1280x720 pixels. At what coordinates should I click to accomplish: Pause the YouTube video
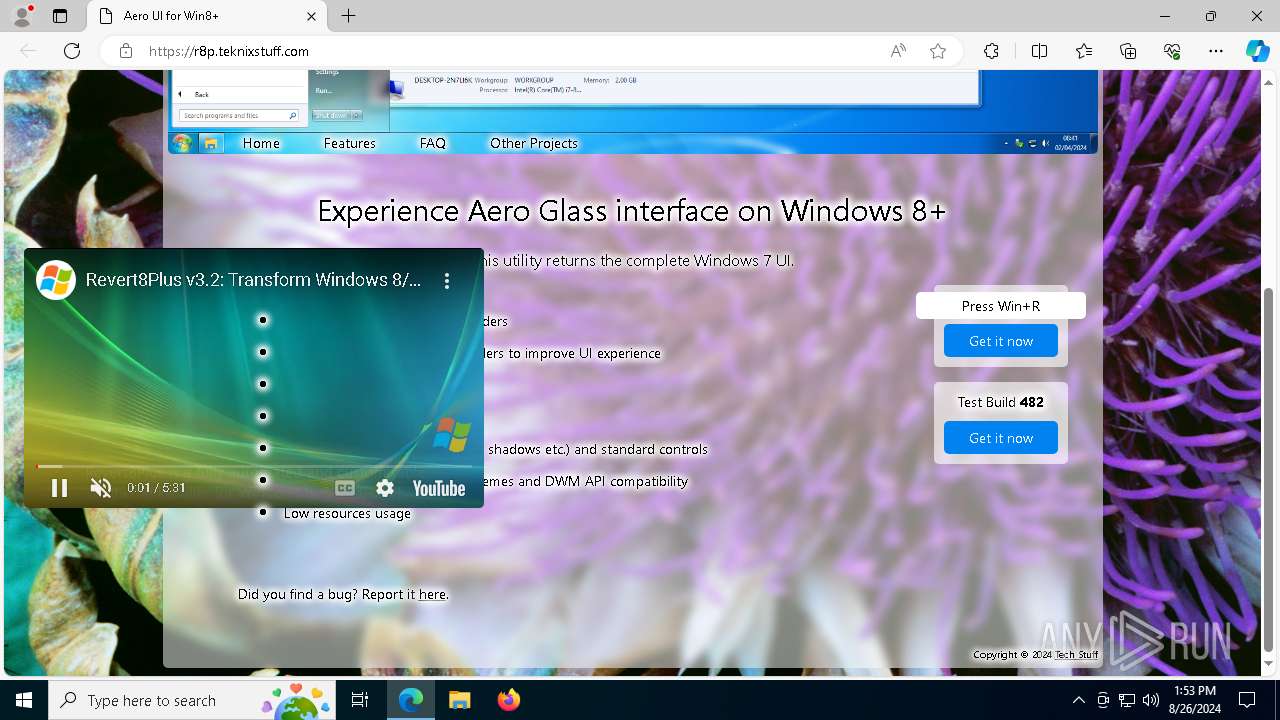59,488
